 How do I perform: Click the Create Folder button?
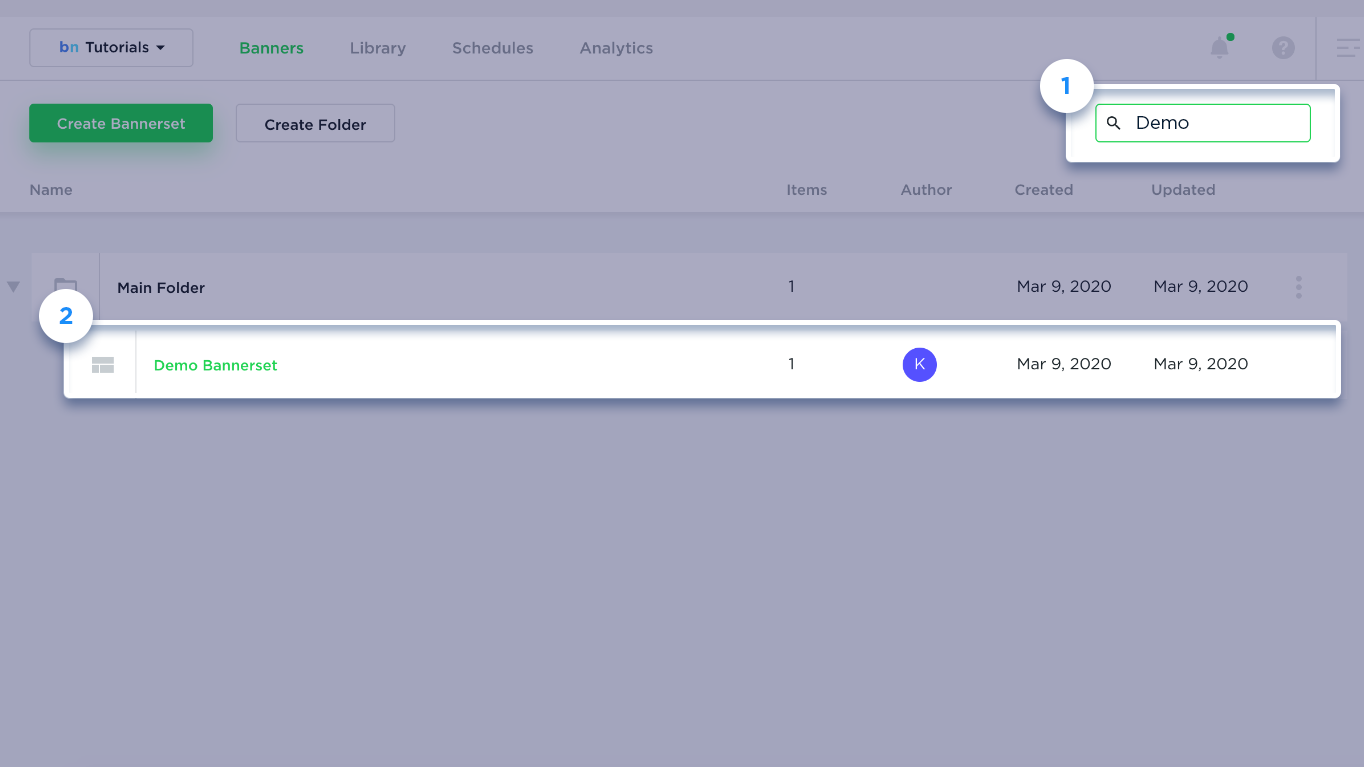[315, 124]
